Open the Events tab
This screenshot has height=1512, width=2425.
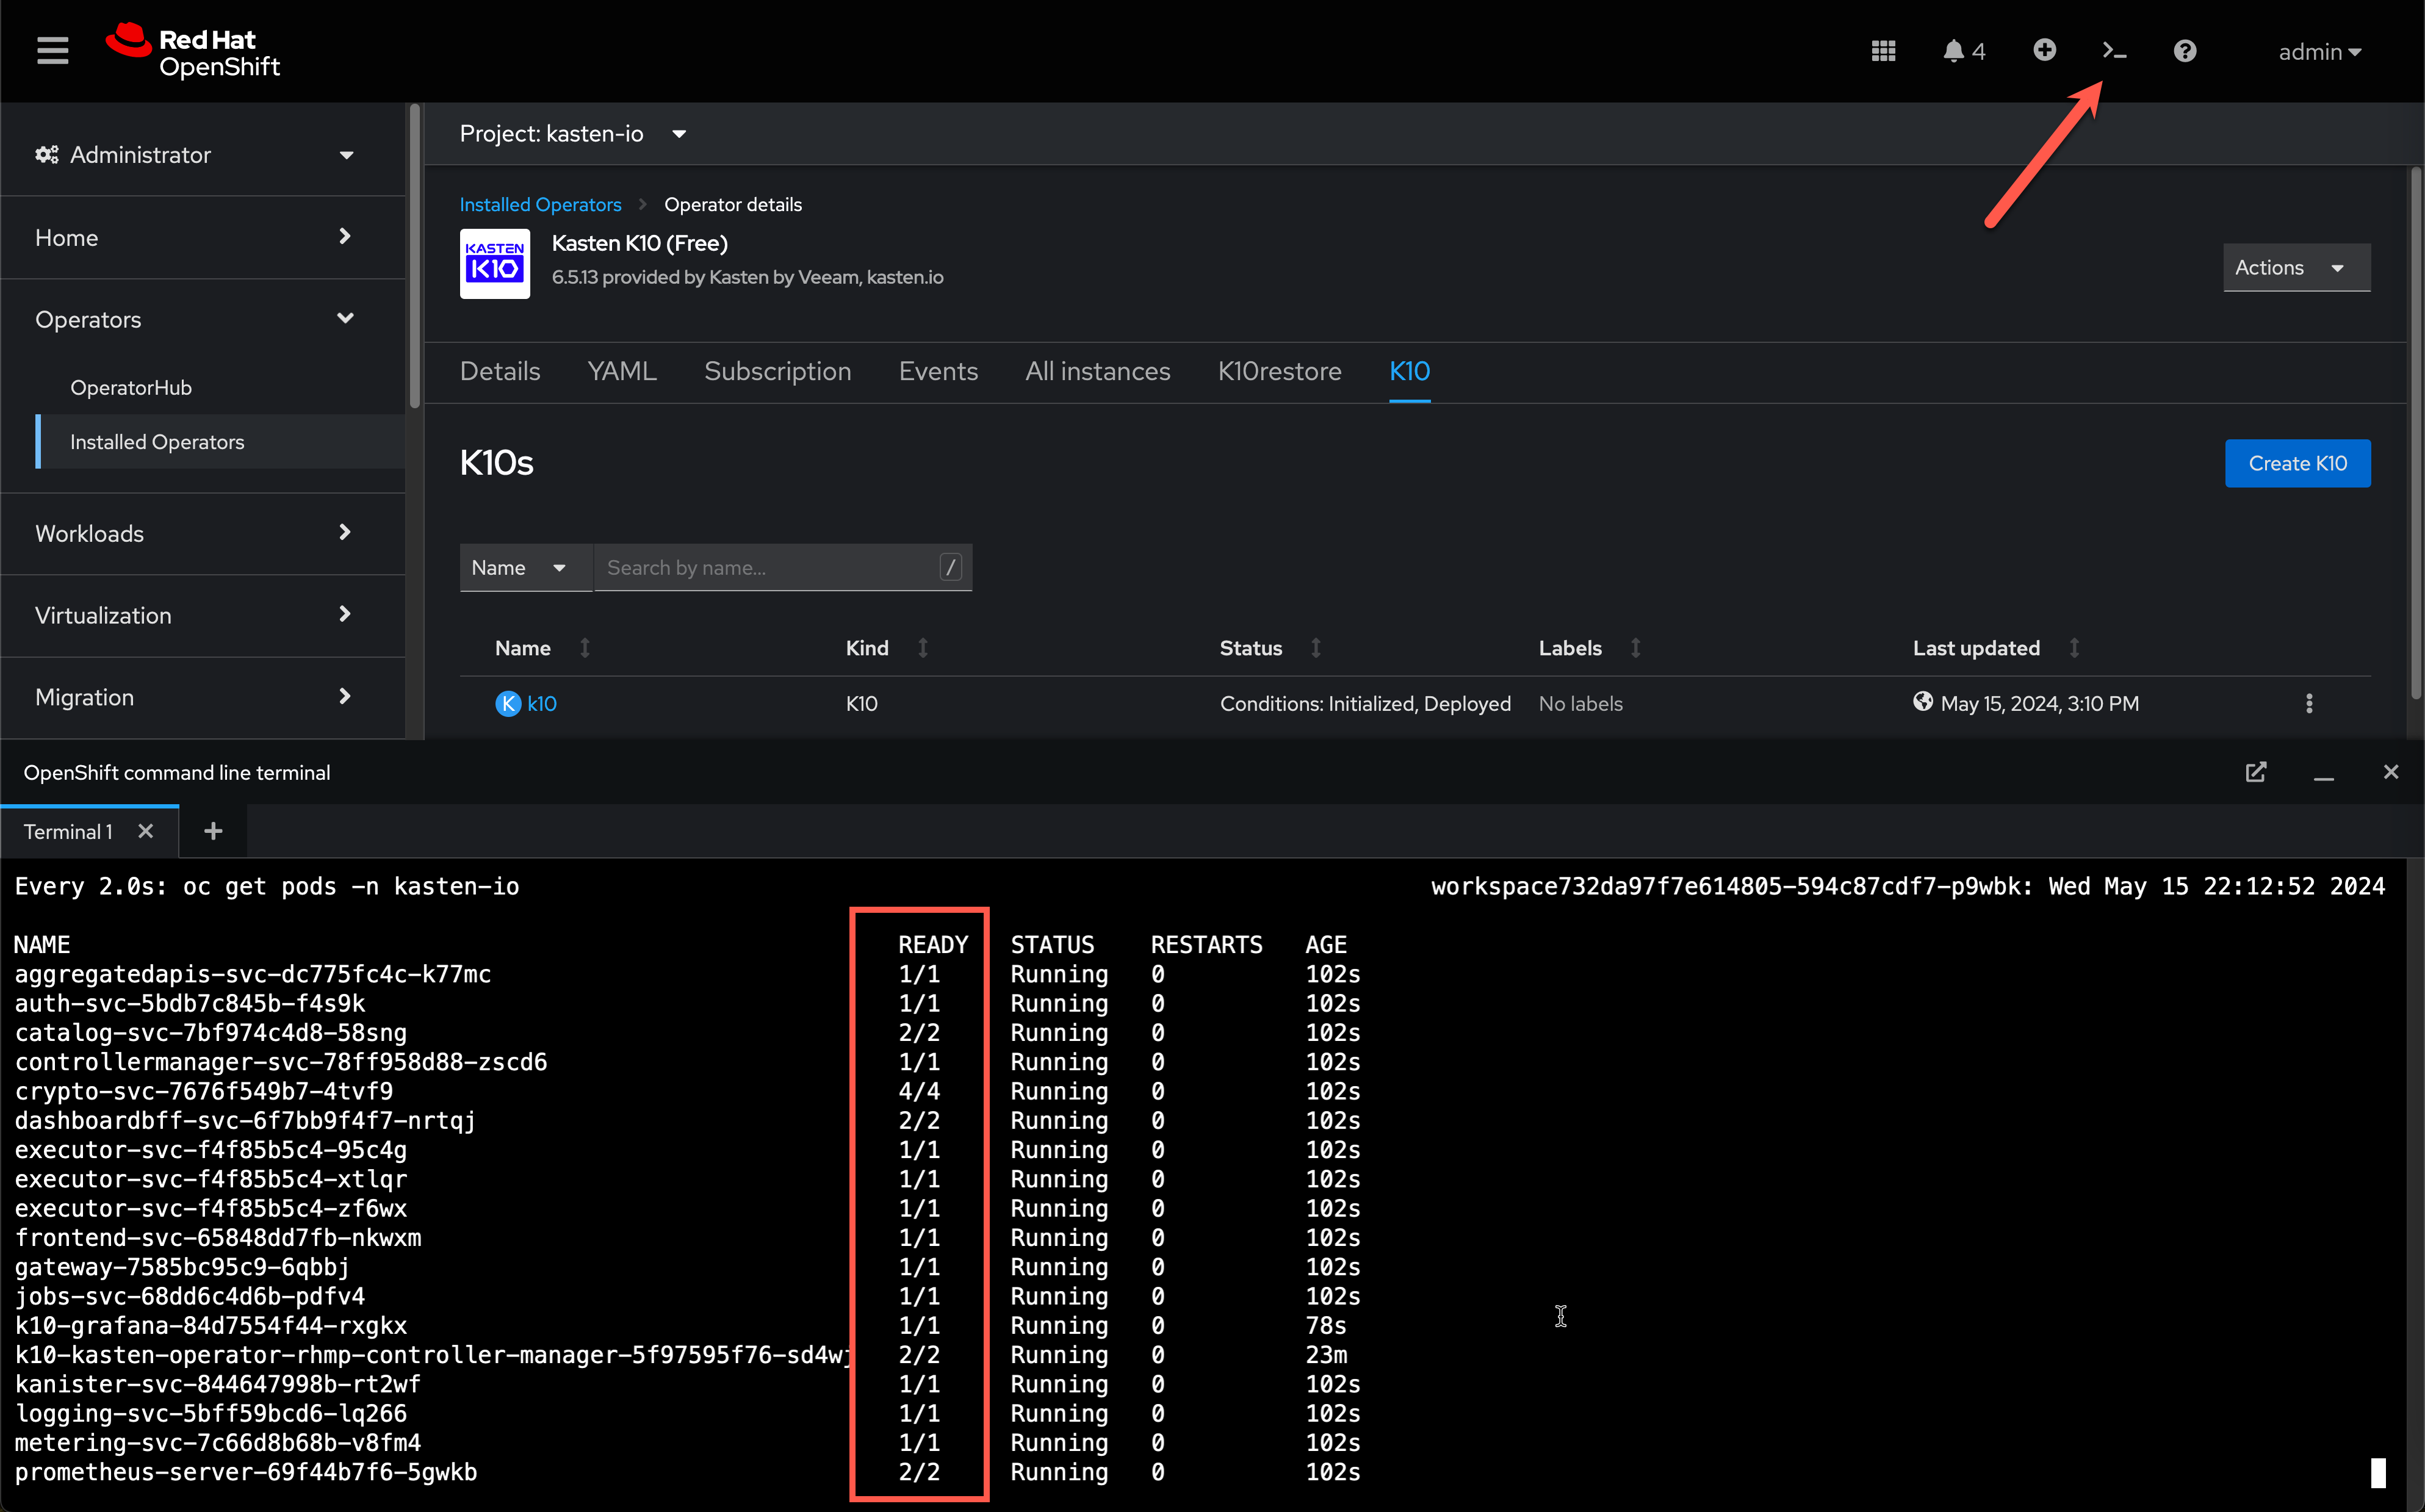click(x=938, y=371)
